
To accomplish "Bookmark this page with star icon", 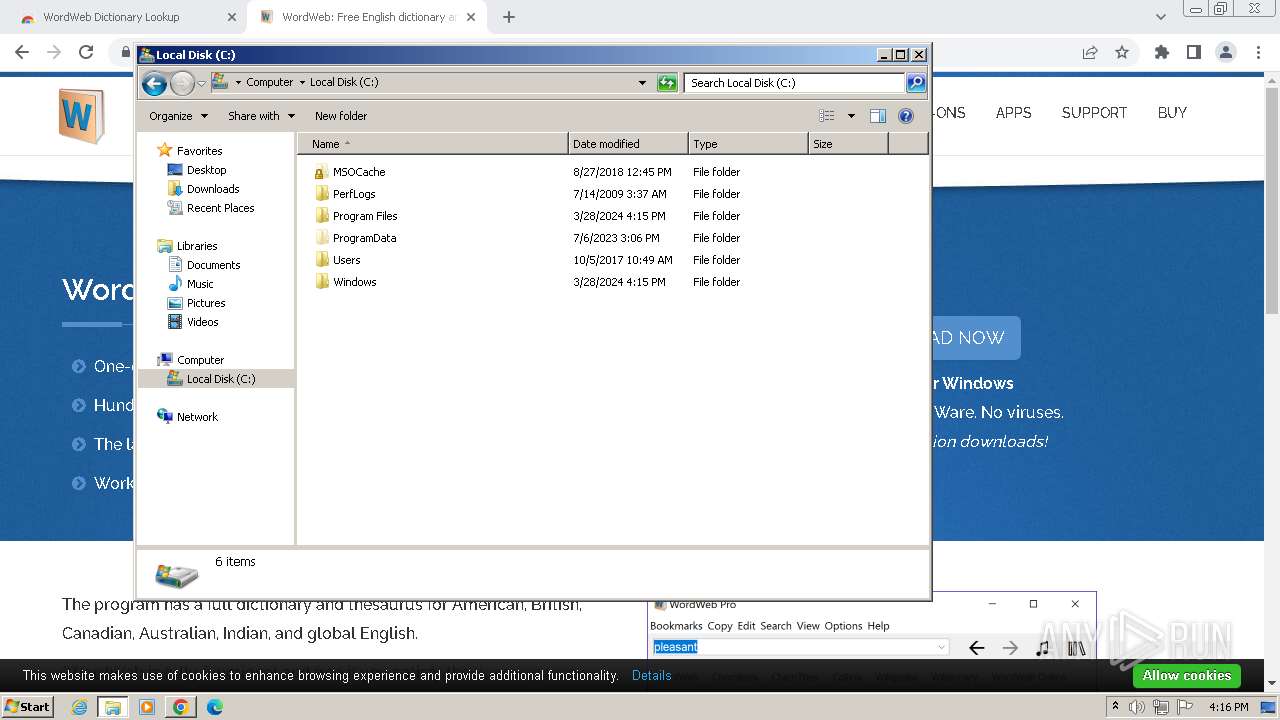I will point(1122,52).
